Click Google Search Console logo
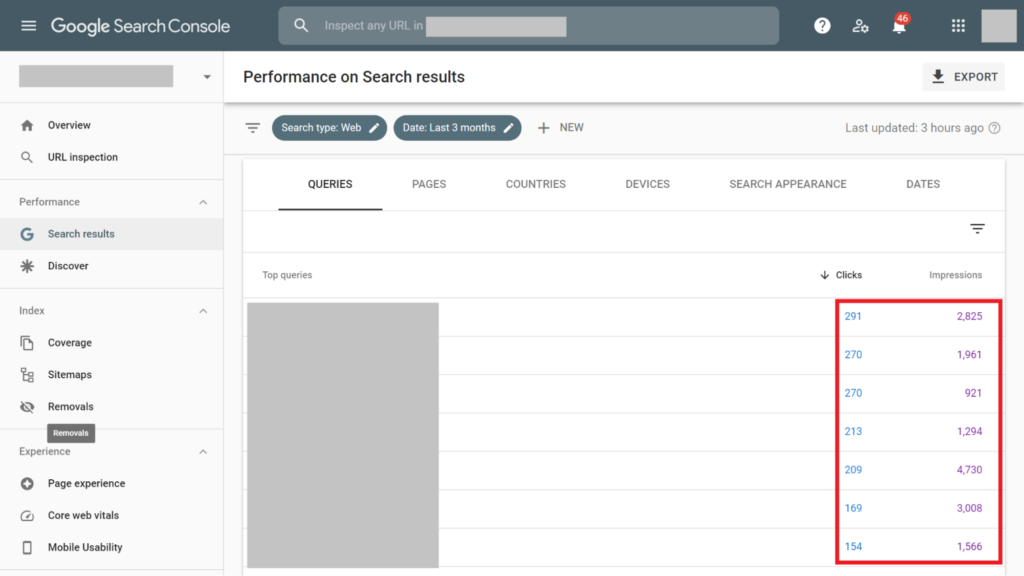 [140, 26]
